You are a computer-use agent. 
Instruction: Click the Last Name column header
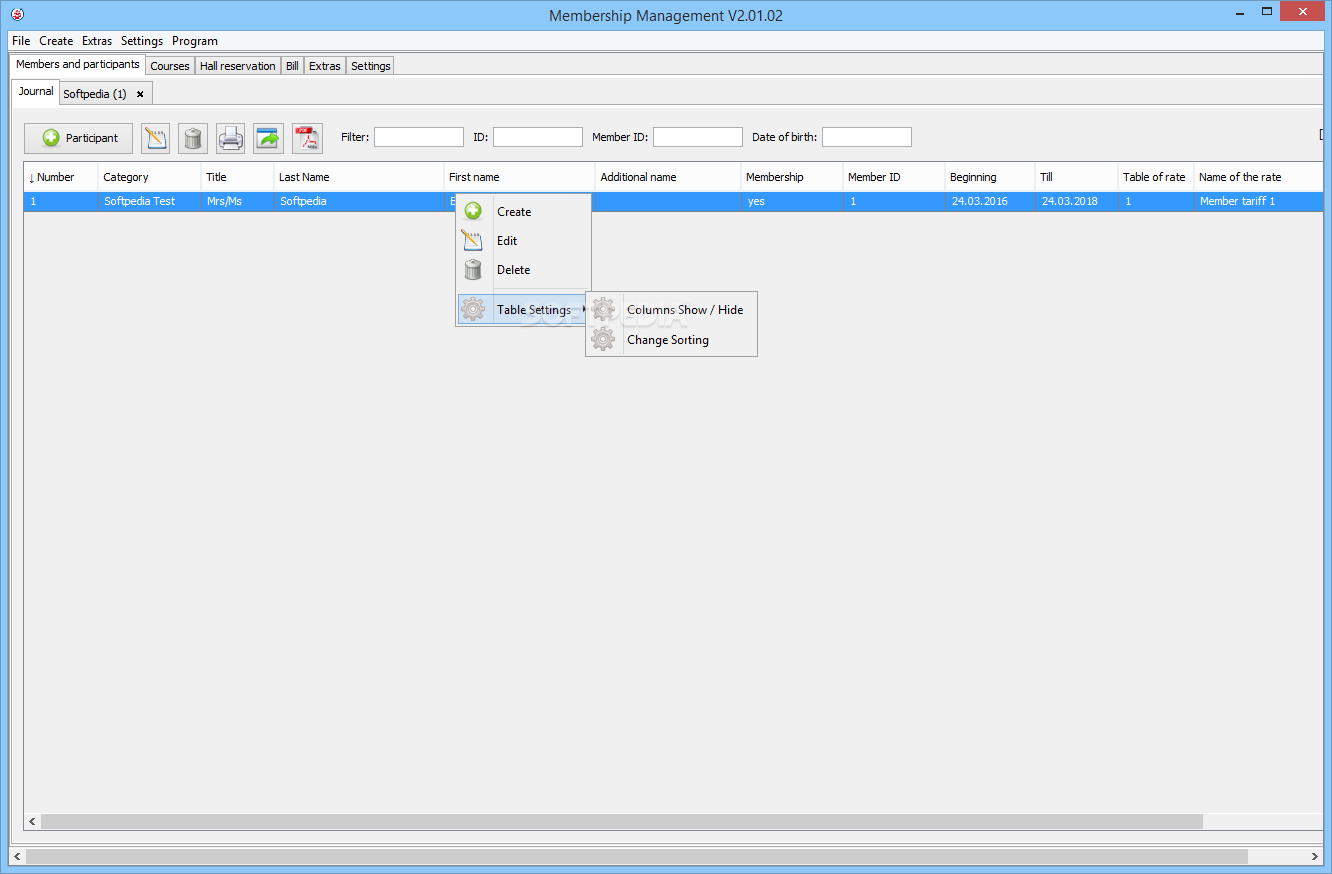[359, 177]
